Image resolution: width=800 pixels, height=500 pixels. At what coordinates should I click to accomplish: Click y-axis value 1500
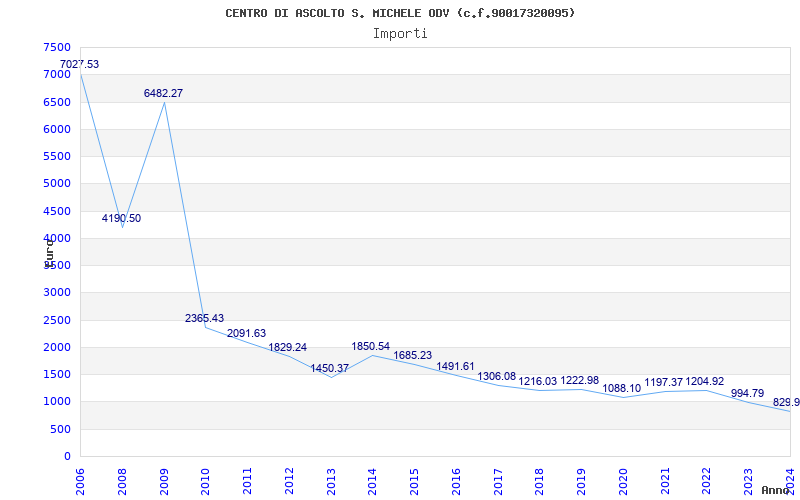pos(57,374)
